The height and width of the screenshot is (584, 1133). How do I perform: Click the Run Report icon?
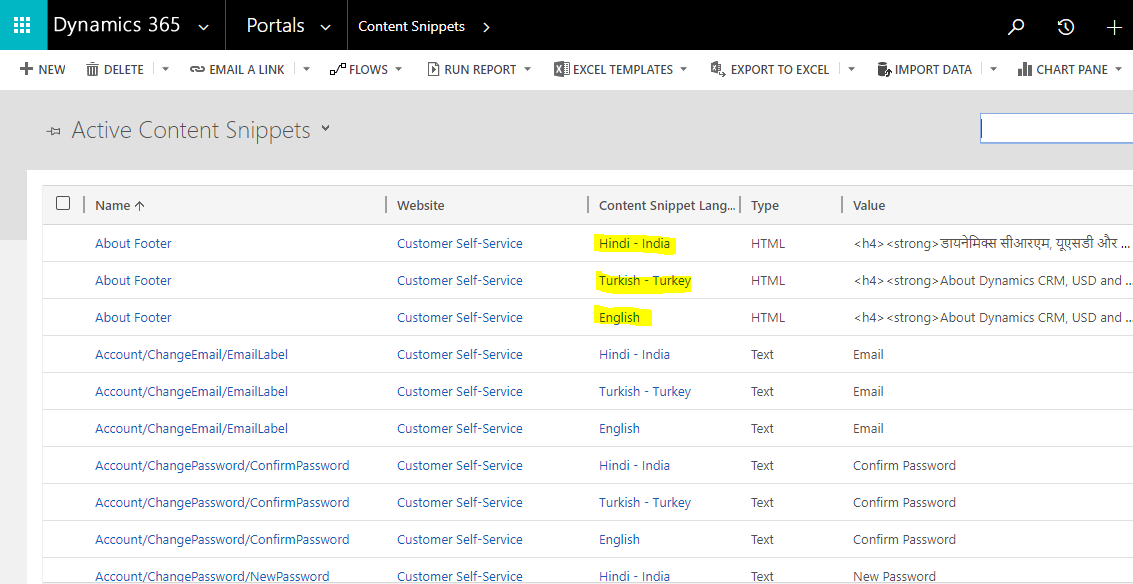pos(434,69)
